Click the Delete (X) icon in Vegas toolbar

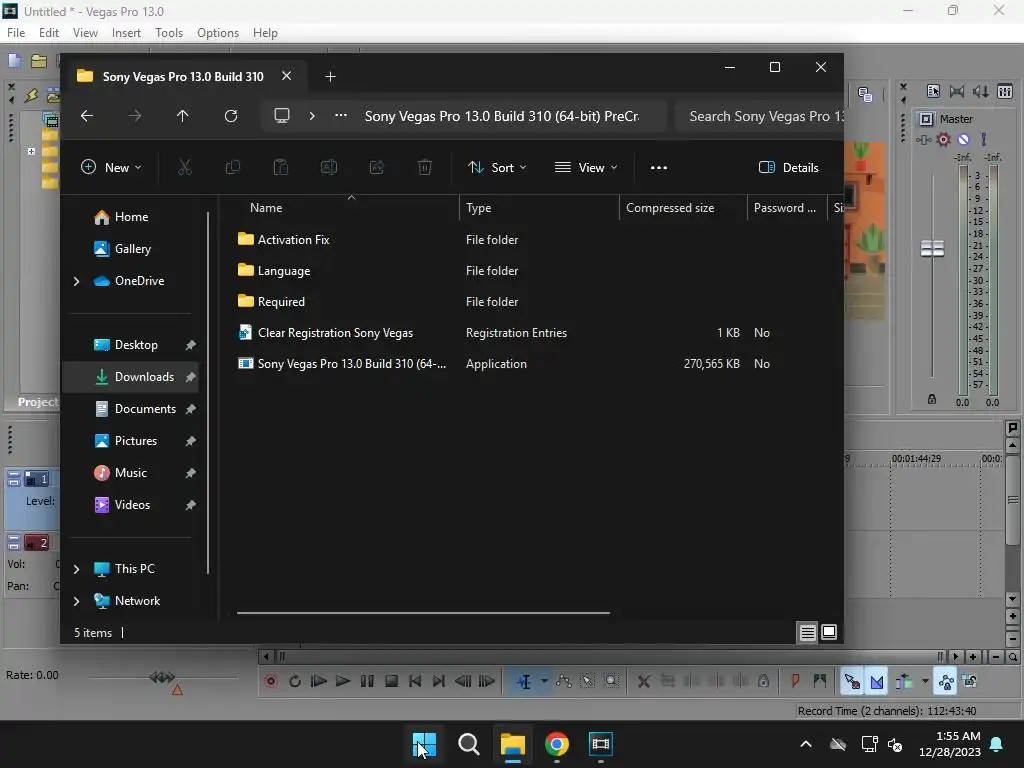[643, 681]
